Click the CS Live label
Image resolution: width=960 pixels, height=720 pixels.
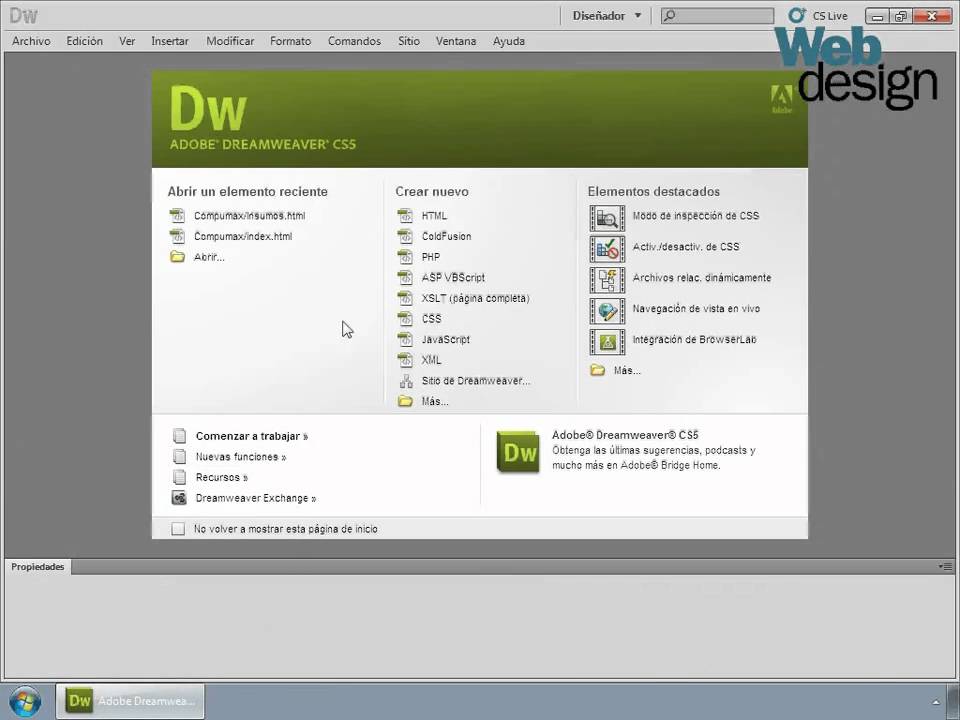pyautogui.click(x=830, y=16)
